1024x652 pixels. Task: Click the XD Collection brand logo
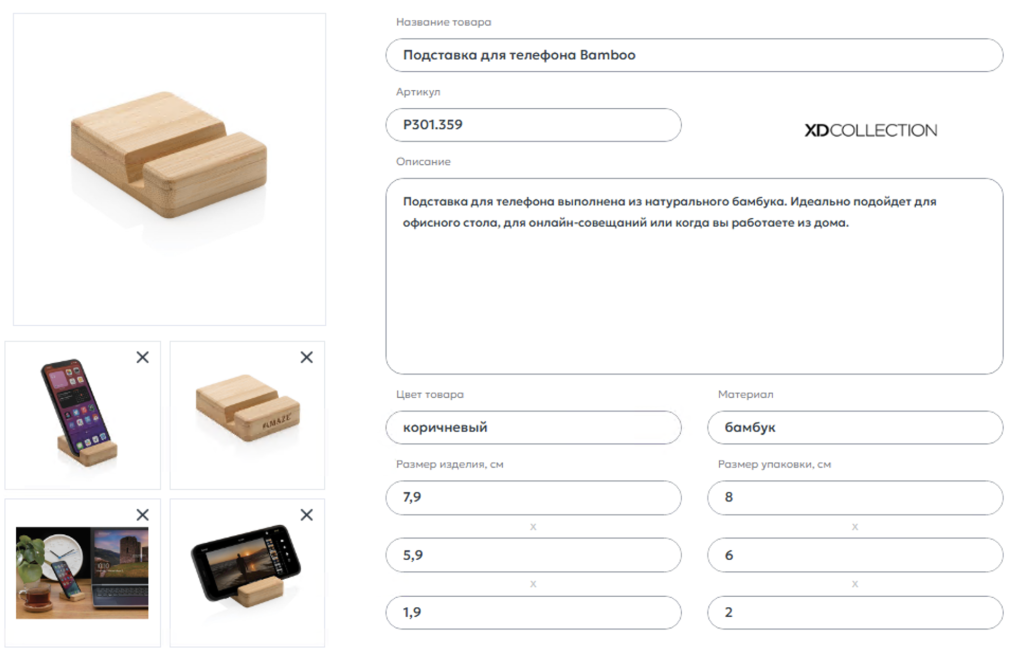[x=870, y=130]
